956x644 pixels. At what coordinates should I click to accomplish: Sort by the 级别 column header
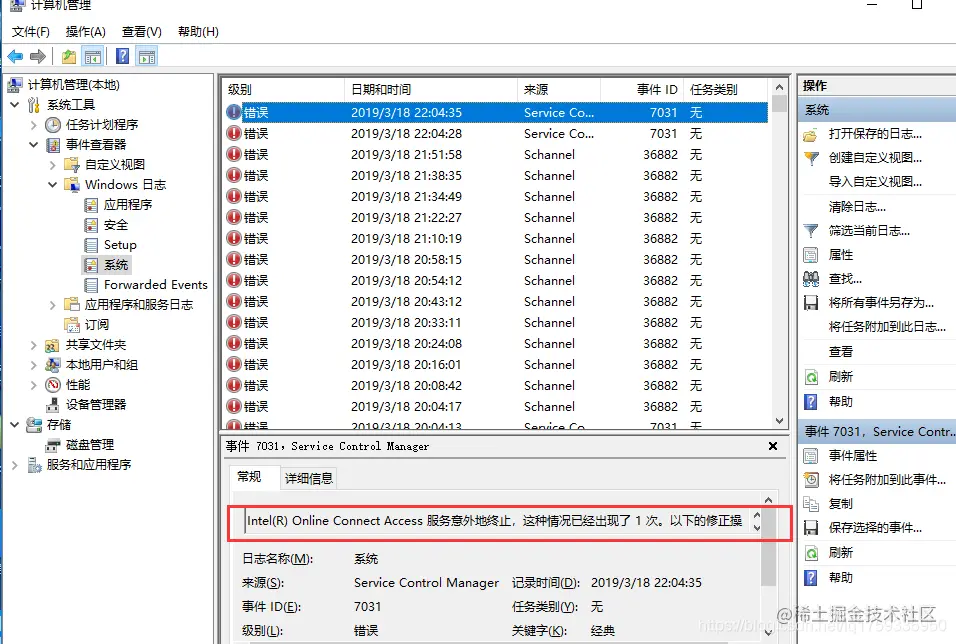click(x=283, y=90)
